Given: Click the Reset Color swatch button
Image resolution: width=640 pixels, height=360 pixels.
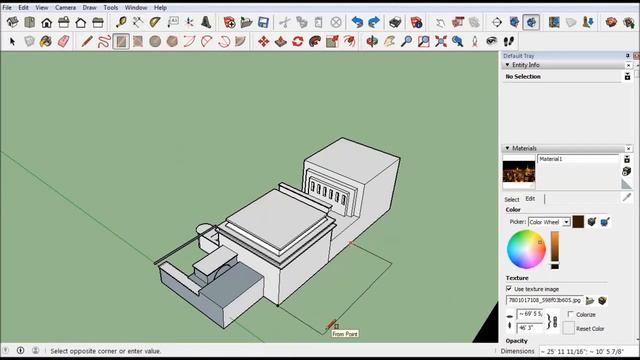Looking at the screenshot, I should (x=569, y=328).
